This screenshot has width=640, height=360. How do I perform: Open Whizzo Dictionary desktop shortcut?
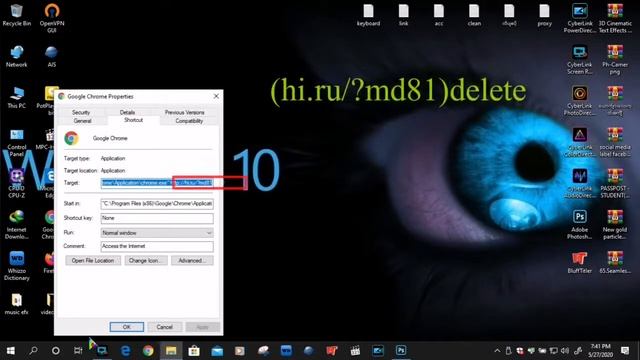[16, 266]
